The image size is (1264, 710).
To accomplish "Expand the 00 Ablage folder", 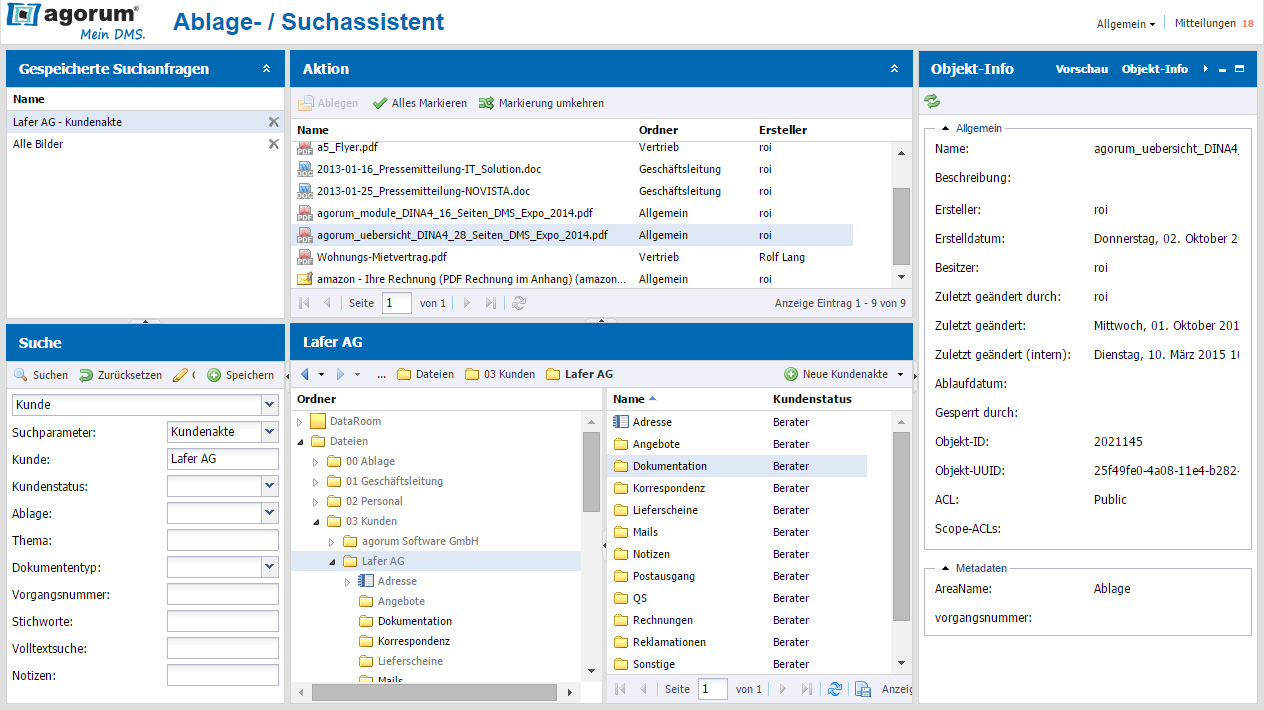I will (315, 462).
